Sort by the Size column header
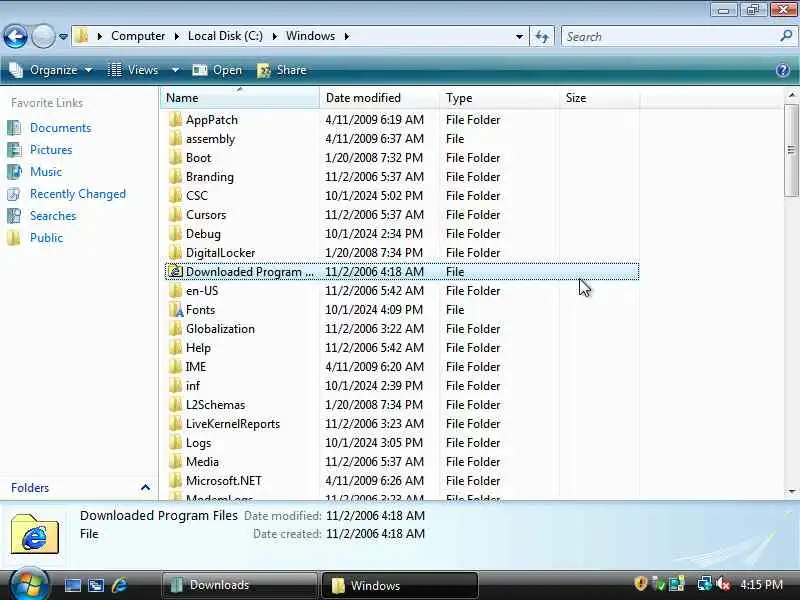 [599, 97]
